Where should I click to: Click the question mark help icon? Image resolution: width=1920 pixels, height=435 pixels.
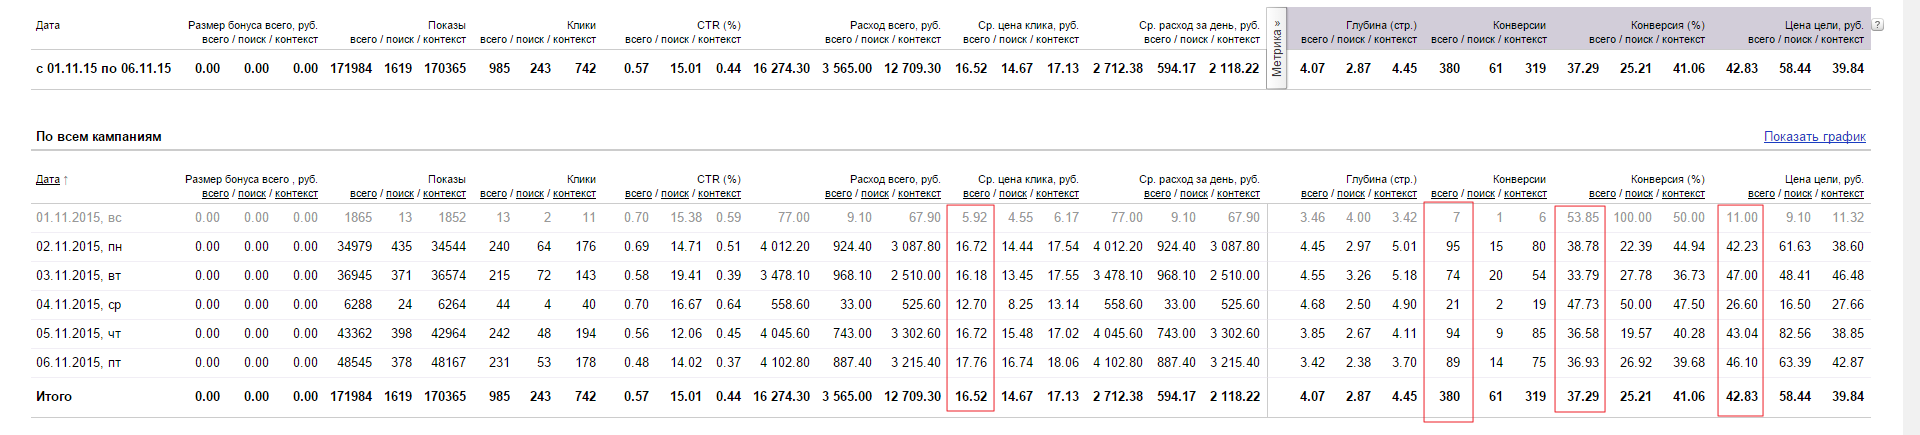(x=1877, y=25)
